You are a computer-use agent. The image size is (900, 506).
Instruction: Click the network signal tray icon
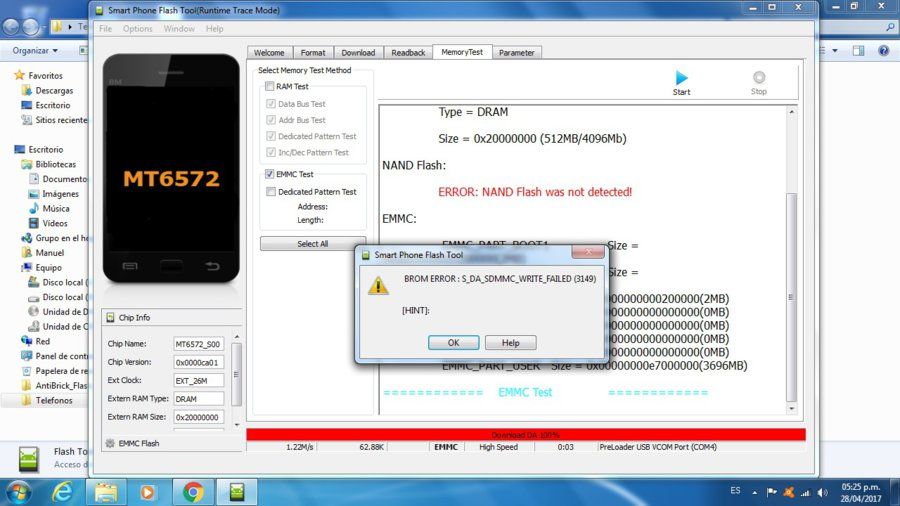[806, 492]
